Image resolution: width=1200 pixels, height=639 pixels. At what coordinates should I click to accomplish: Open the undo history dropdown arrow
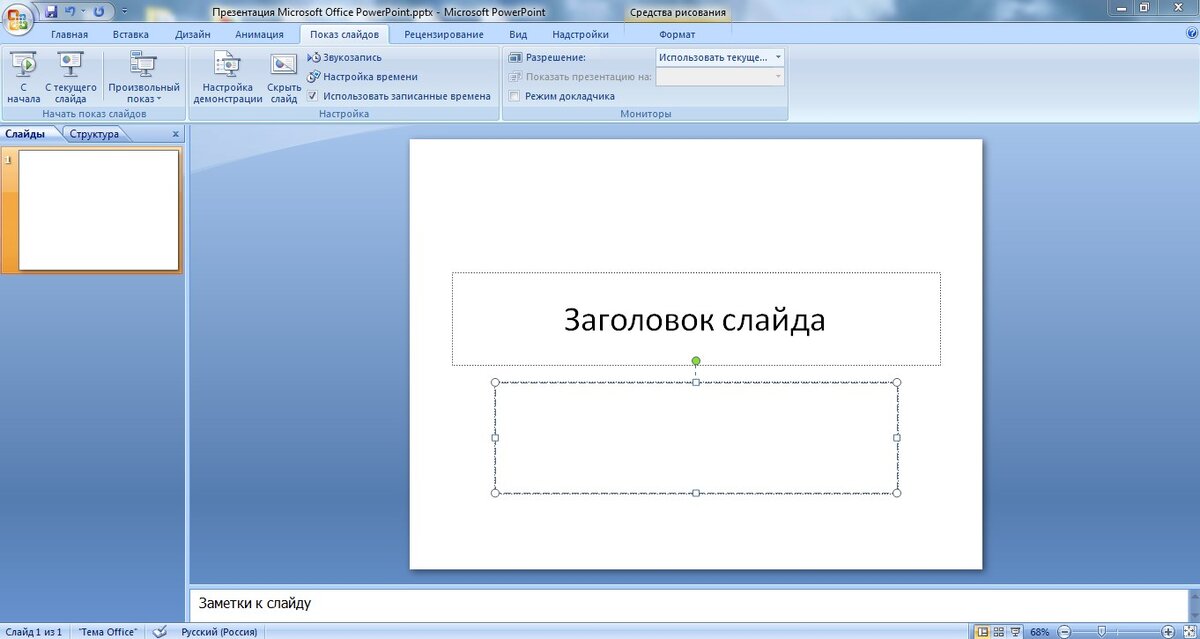tap(82, 11)
